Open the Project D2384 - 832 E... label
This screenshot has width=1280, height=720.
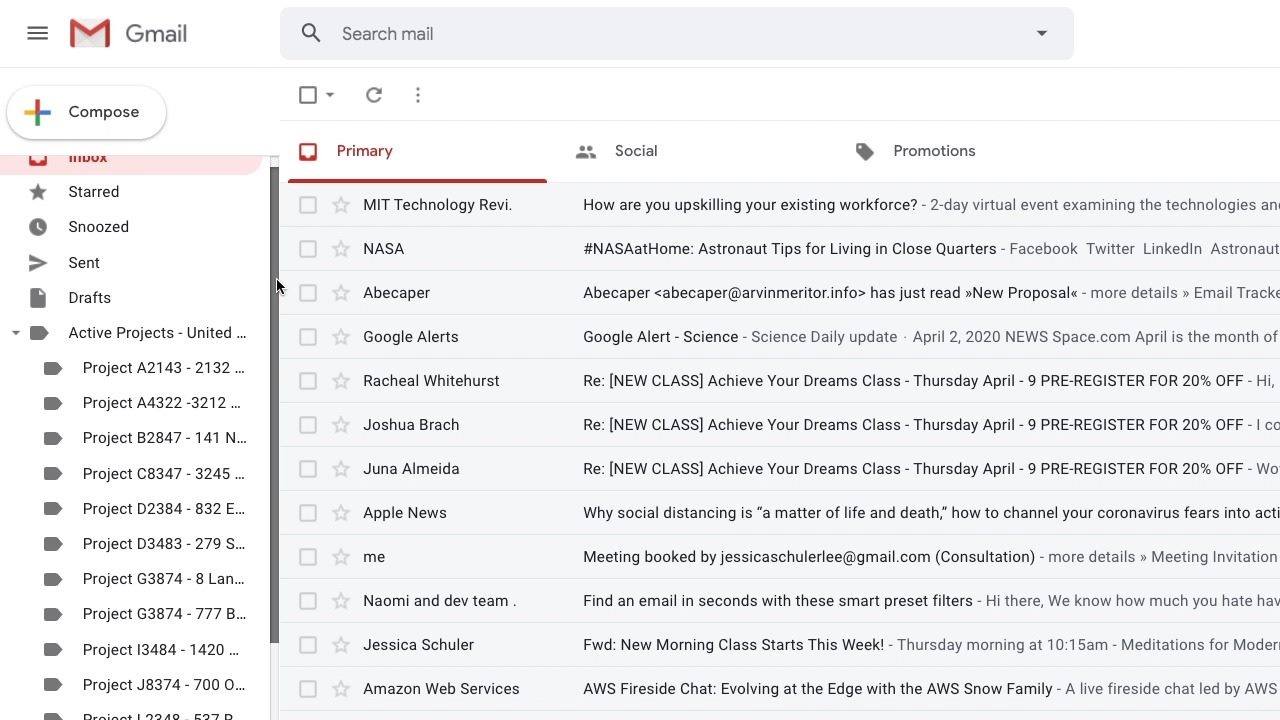tap(164, 509)
